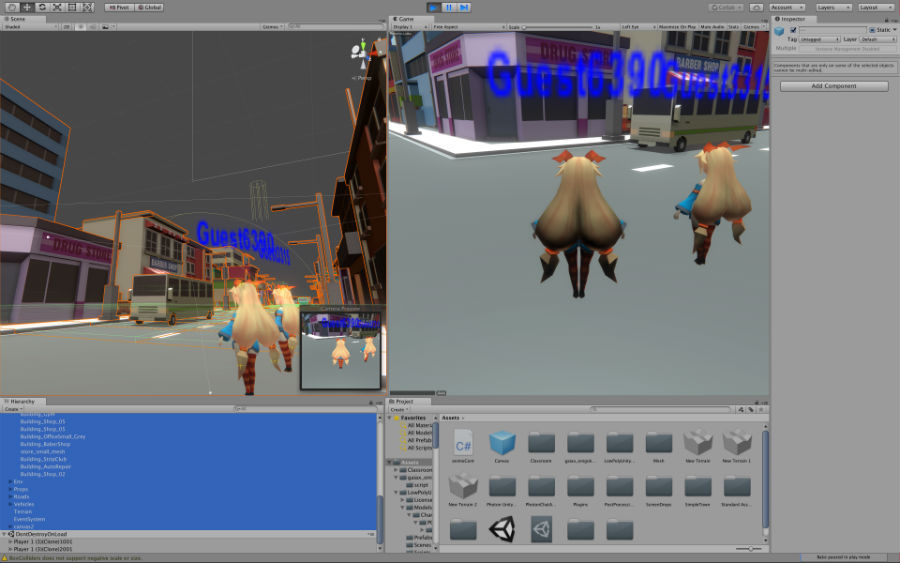The height and width of the screenshot is (563, 900).
Task: Toggle Pivot handle position mode
Action: tap(119, 7)
